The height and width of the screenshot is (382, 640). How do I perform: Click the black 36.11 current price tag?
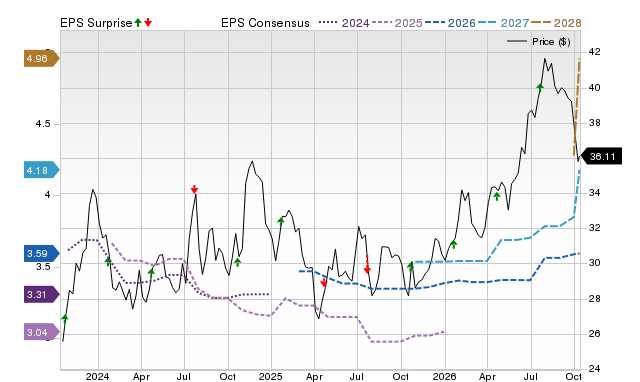click(601, 157)
